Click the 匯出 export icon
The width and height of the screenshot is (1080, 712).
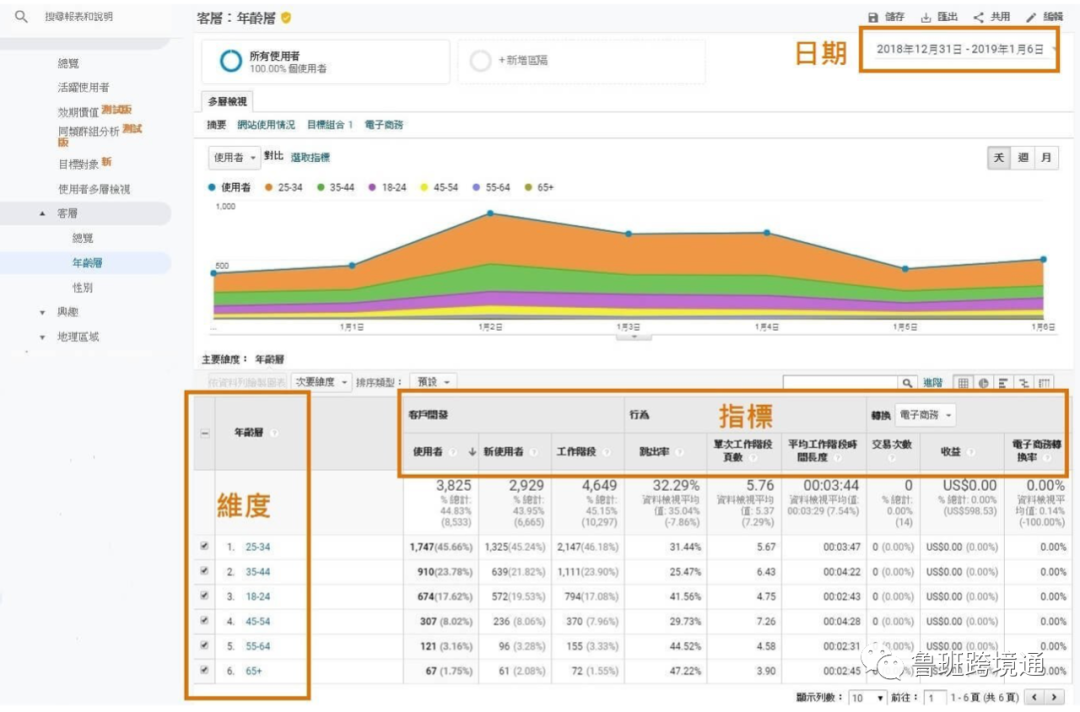(926, 17)
